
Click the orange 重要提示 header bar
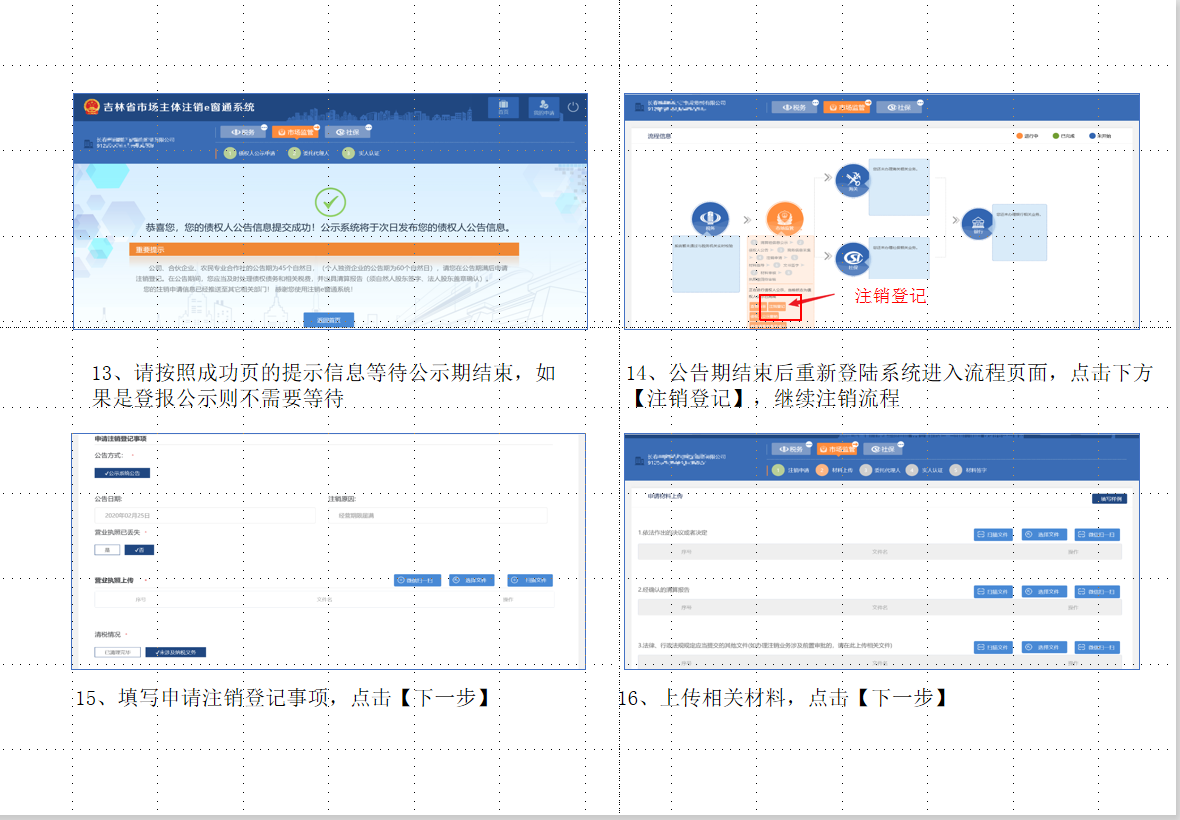(324, 249)
